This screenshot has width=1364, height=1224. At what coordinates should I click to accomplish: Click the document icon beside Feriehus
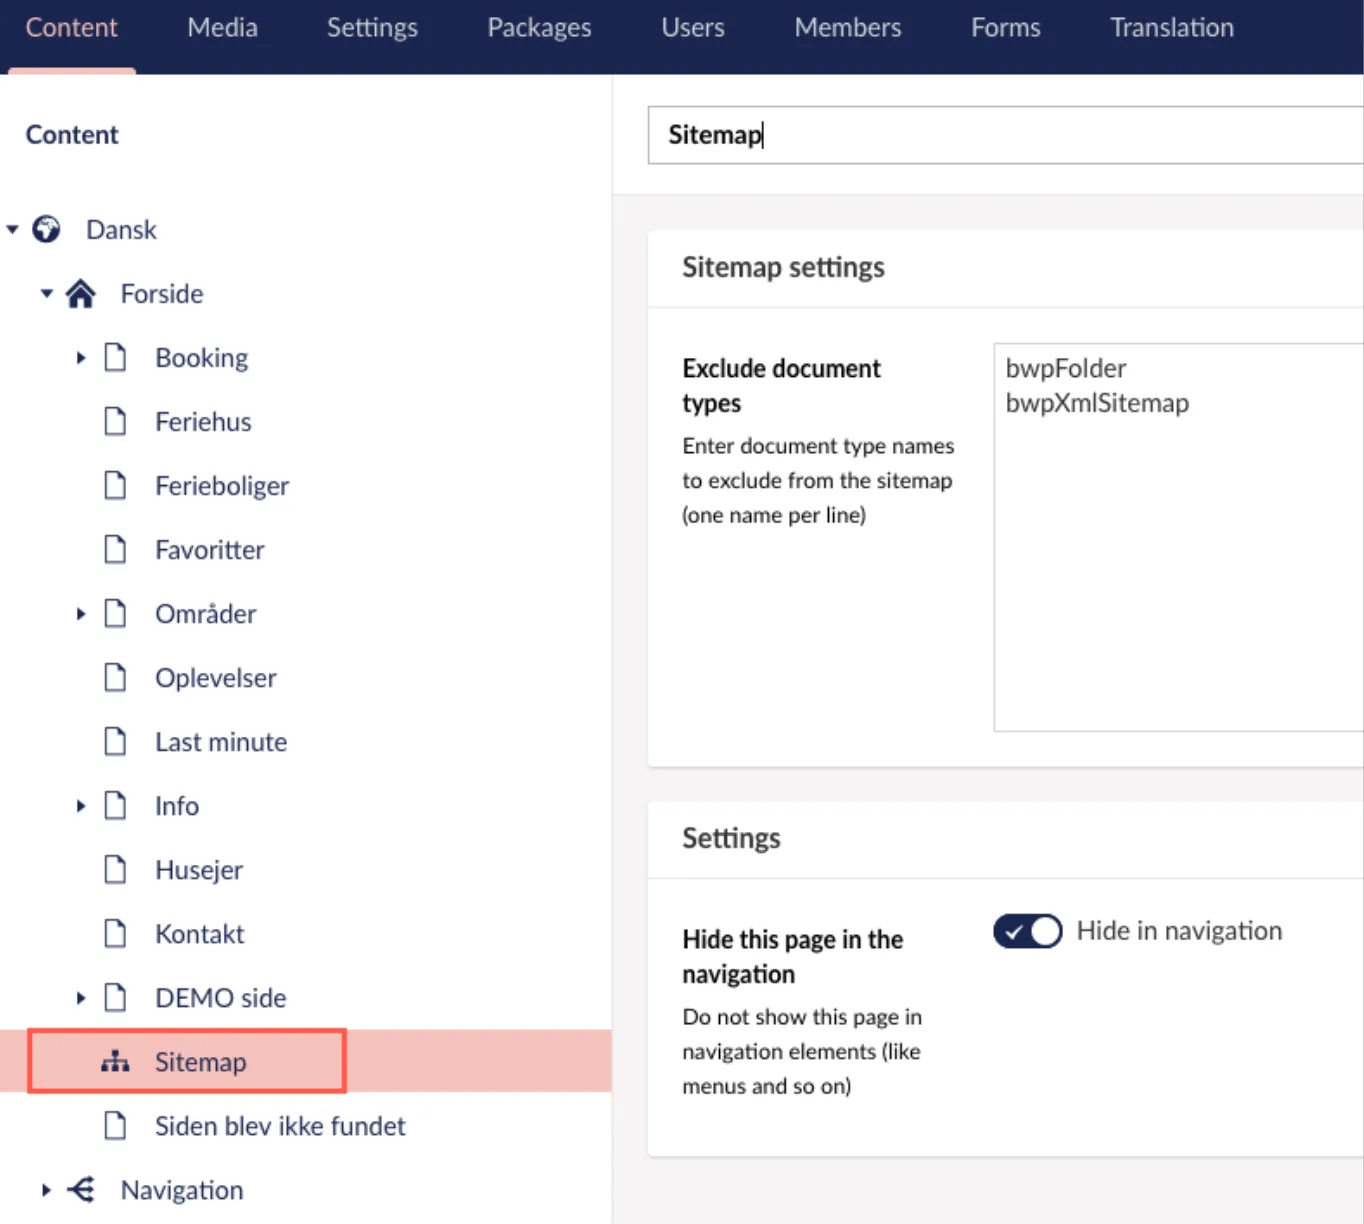click(115, 421)
